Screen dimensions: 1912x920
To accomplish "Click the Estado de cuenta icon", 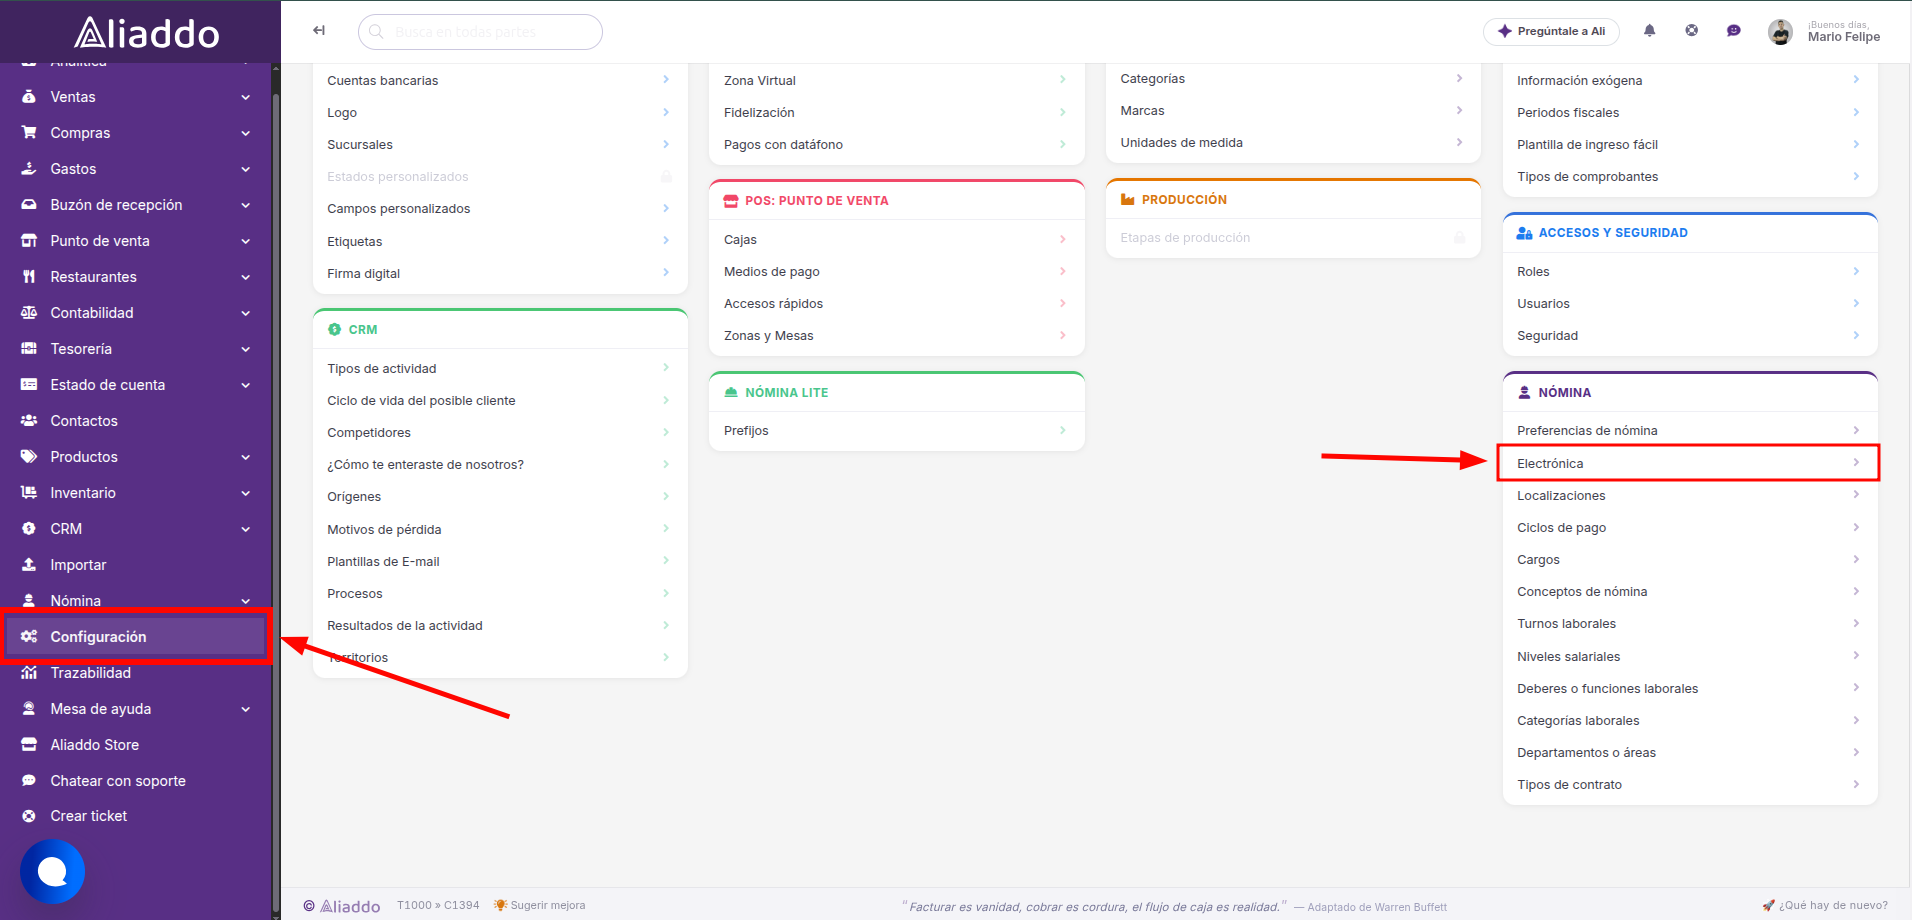I will pyautogui.click(x=29, y=385).
